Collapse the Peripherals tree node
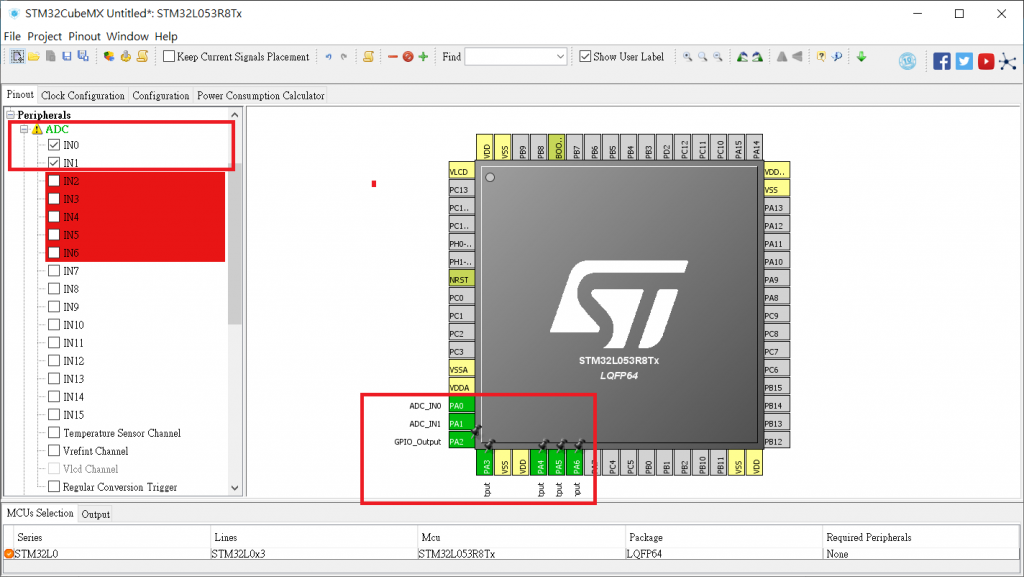 (x=10, y=115)
